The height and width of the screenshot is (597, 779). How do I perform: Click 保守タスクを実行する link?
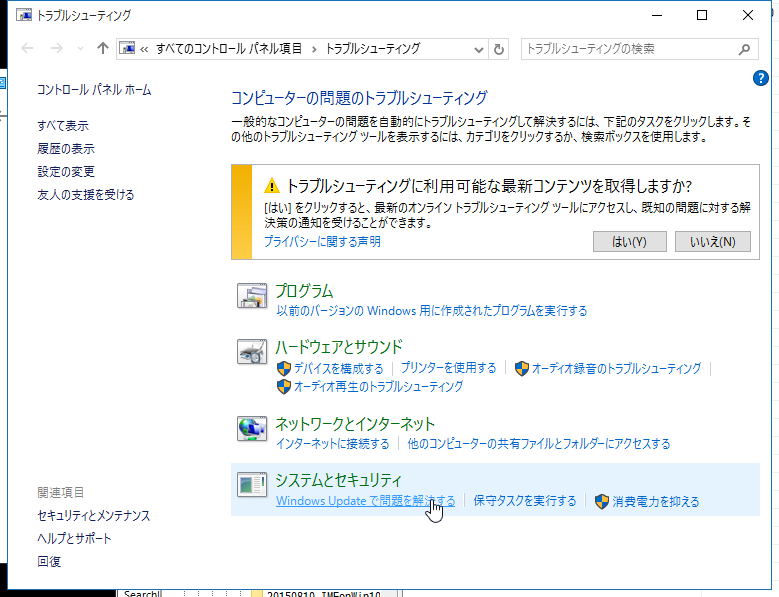pyautogui.click(x=525, y=501)
